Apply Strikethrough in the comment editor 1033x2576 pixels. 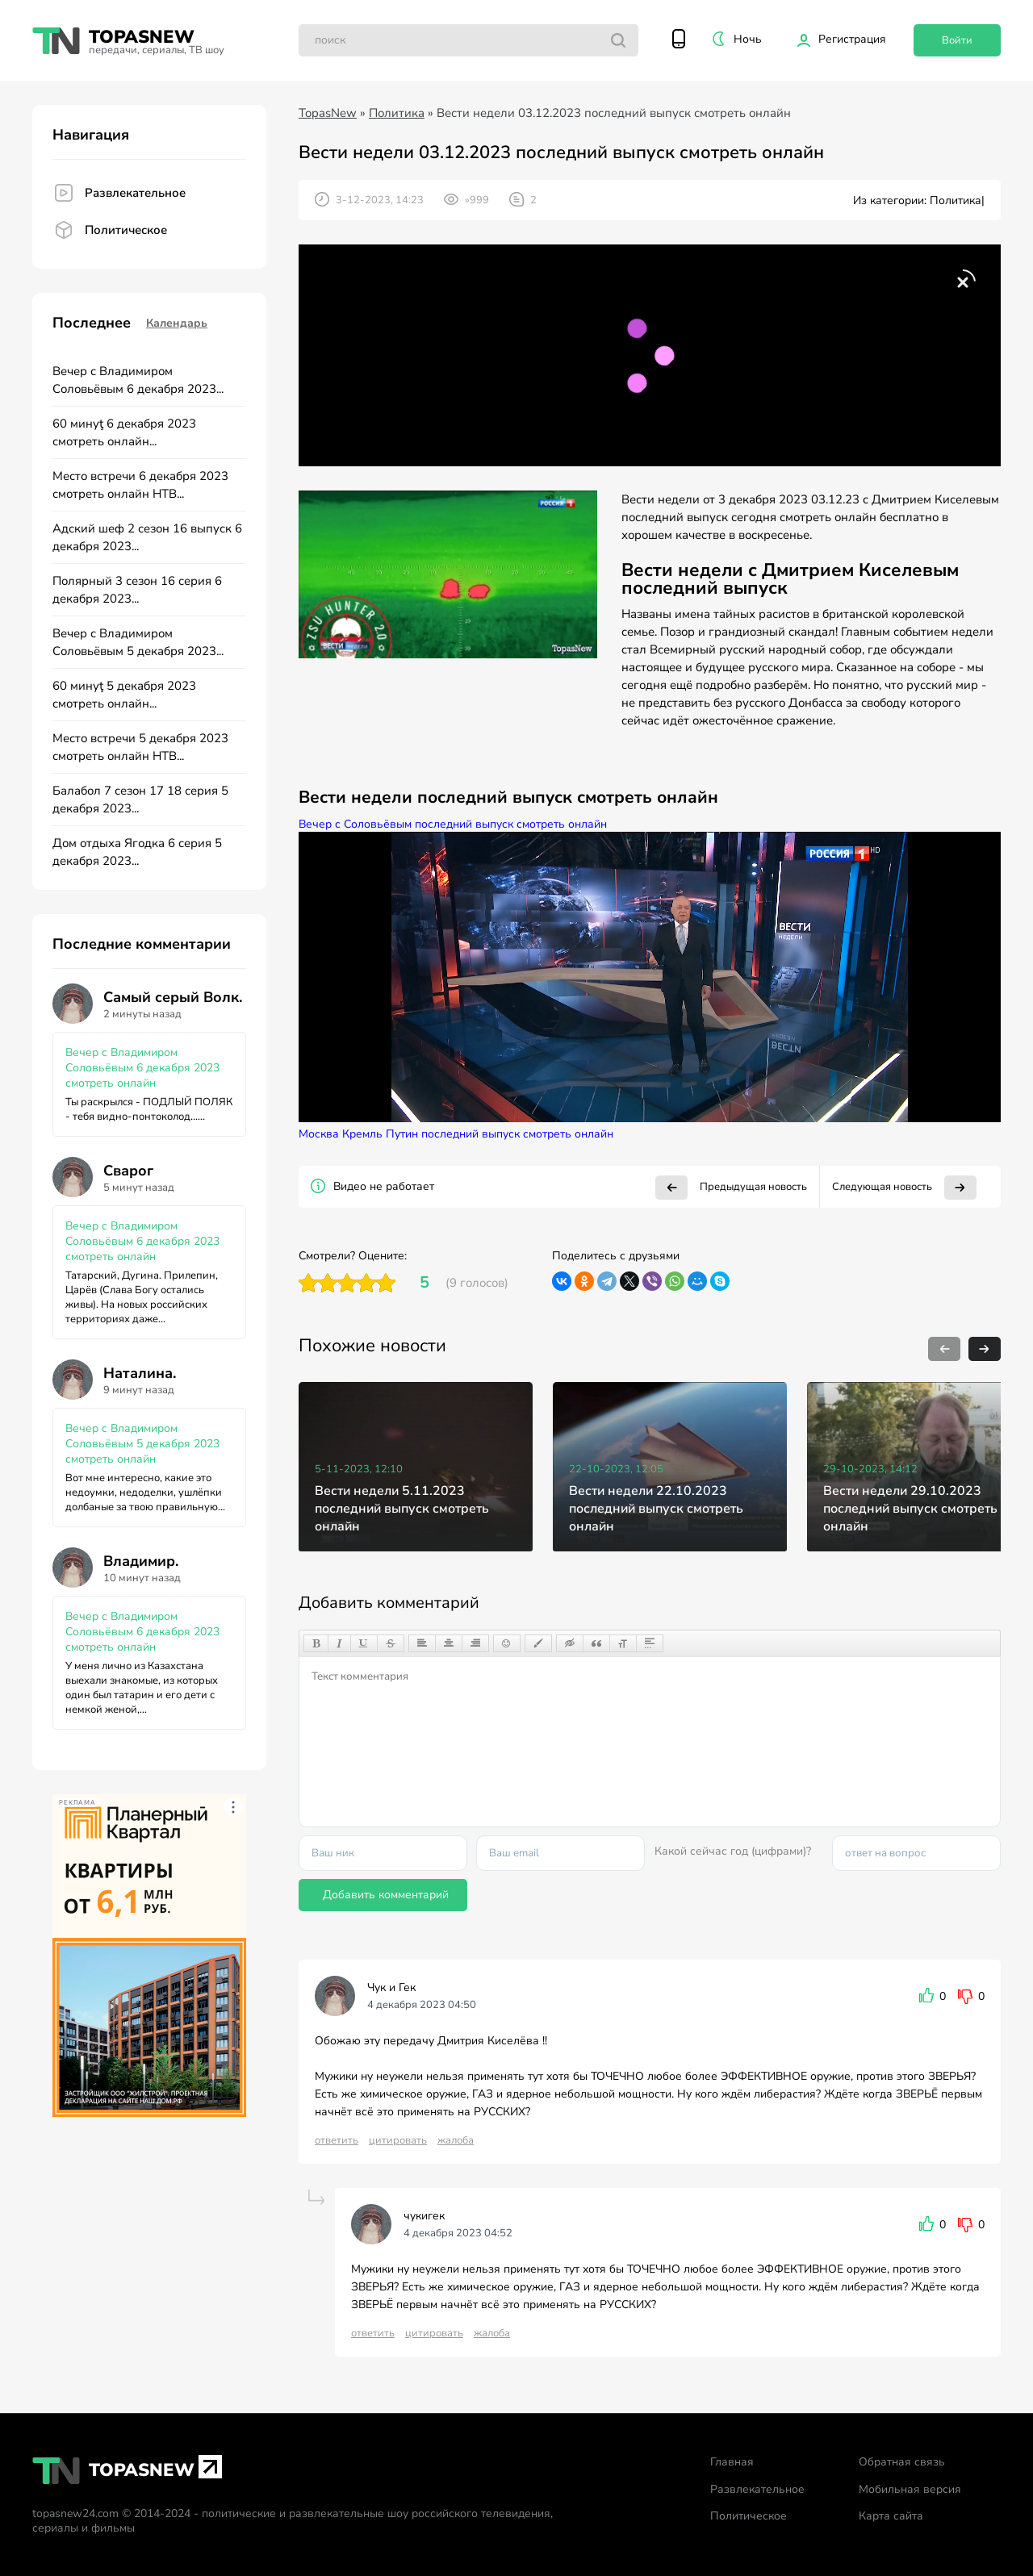[x=390, y=1643]
